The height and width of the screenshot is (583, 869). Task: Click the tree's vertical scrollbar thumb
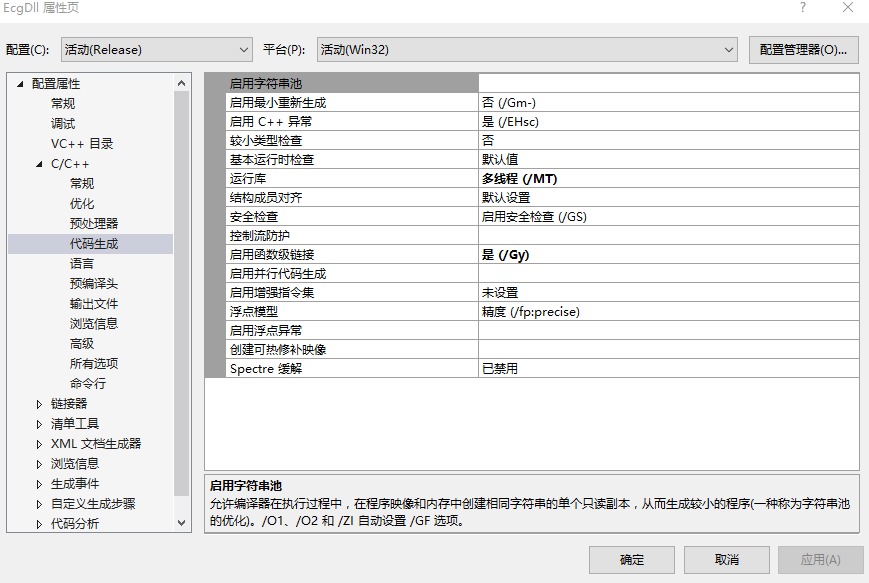181,293
